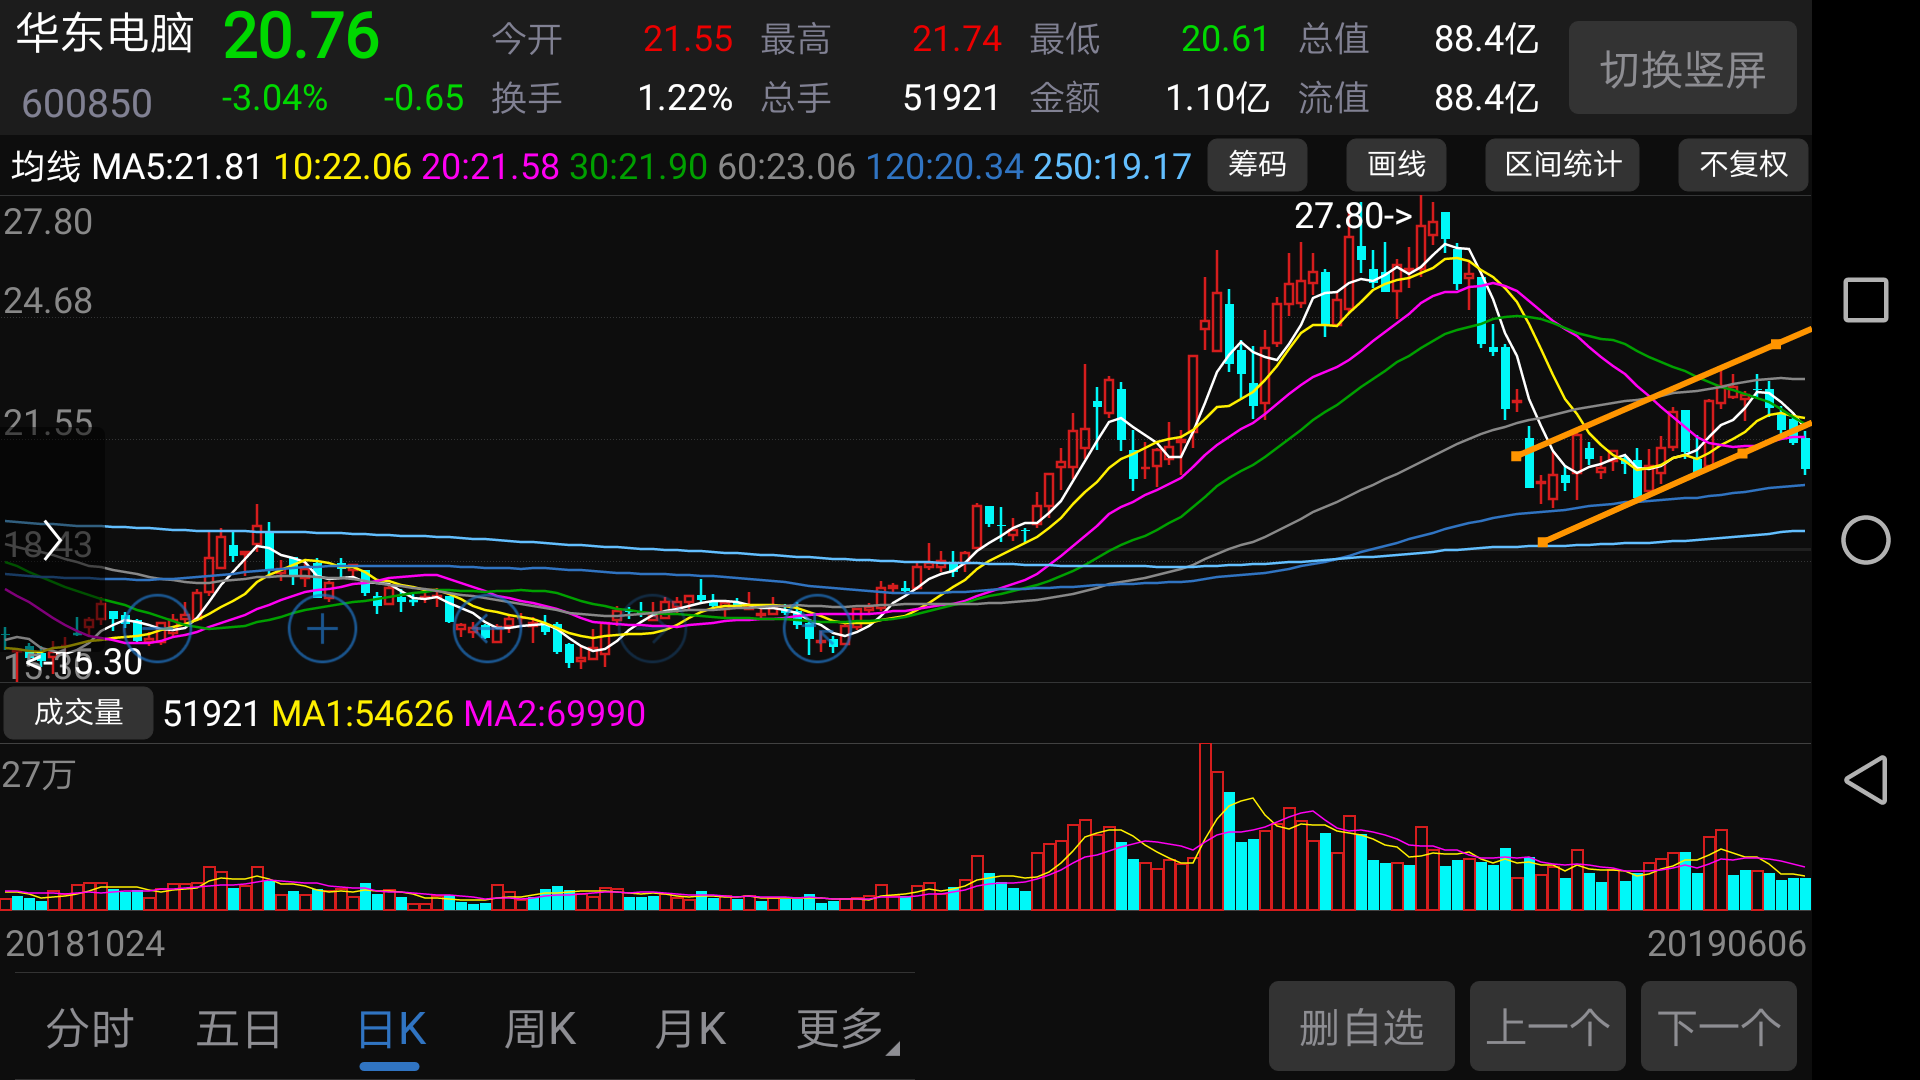Switch to landscape/portrait with 切换竖屏 button
Screen dimensions: 1920x1080
coord(1682,69)
